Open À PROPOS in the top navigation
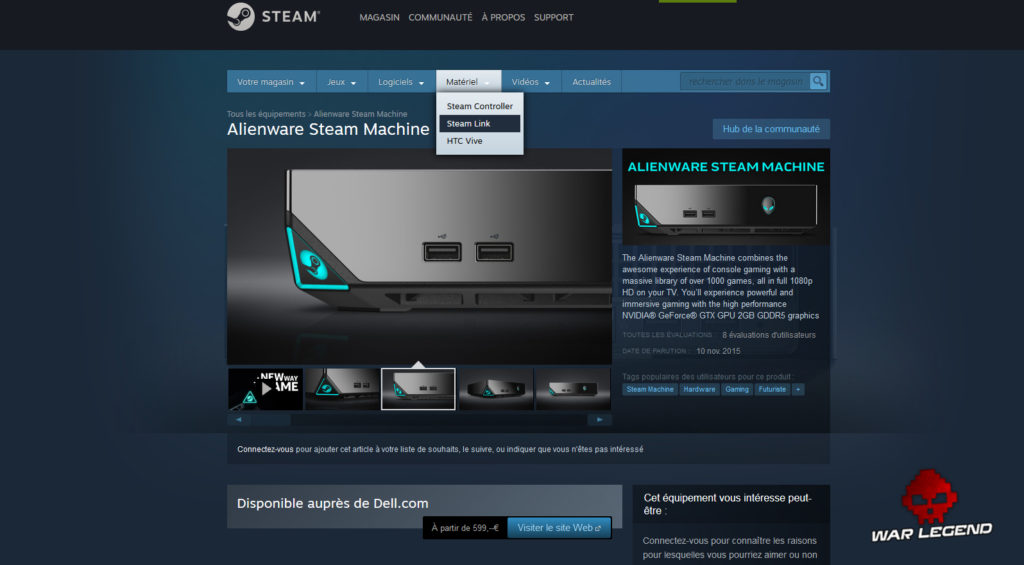The image size is (1024, 565). (x=503, y=18)
